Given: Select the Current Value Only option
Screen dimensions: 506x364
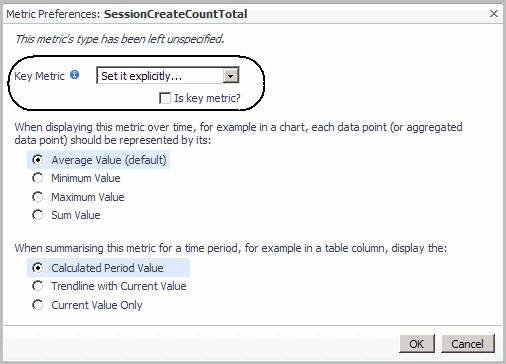Looking at the screenshot, I should [x=38, y=305].
